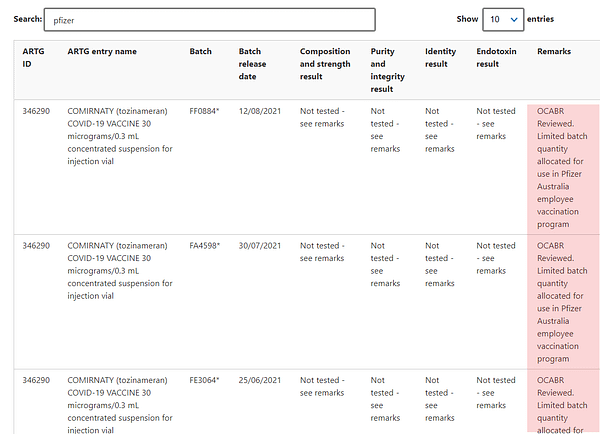Click the pink Remarks cell for batch FF0884*
Image resolution: width=600 pixels, height=434 pixels.
click(x=563, y=167)
